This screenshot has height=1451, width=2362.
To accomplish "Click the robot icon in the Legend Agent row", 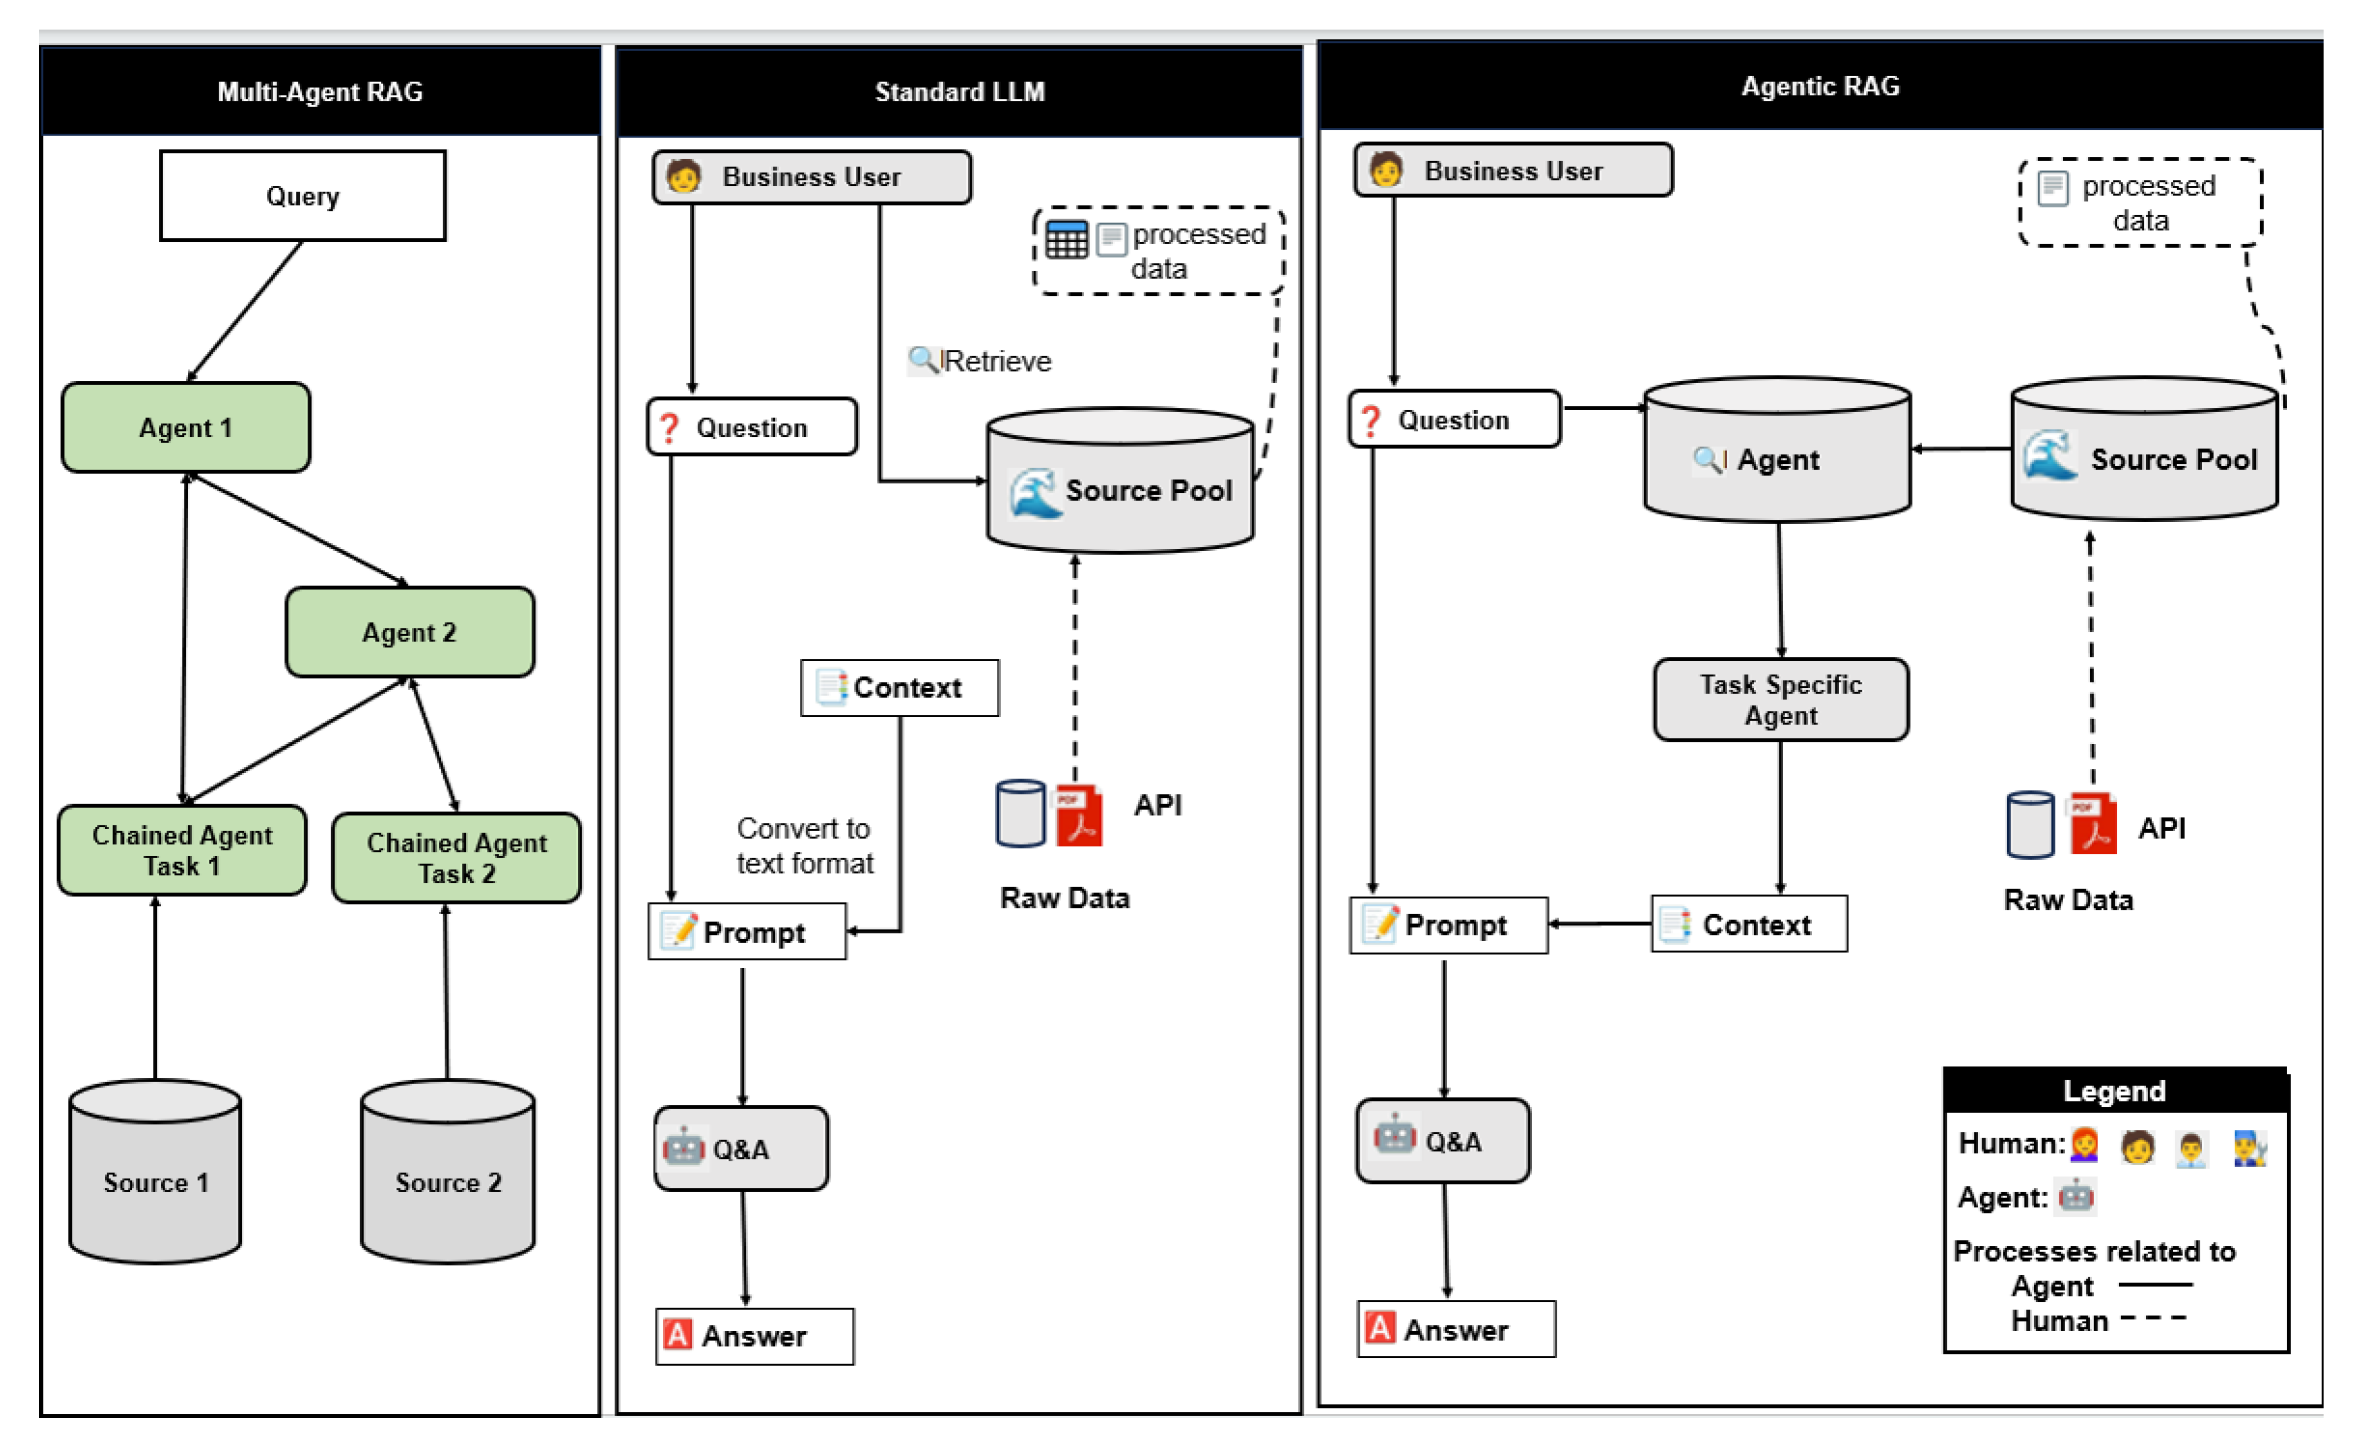I will point(2076,1196).
